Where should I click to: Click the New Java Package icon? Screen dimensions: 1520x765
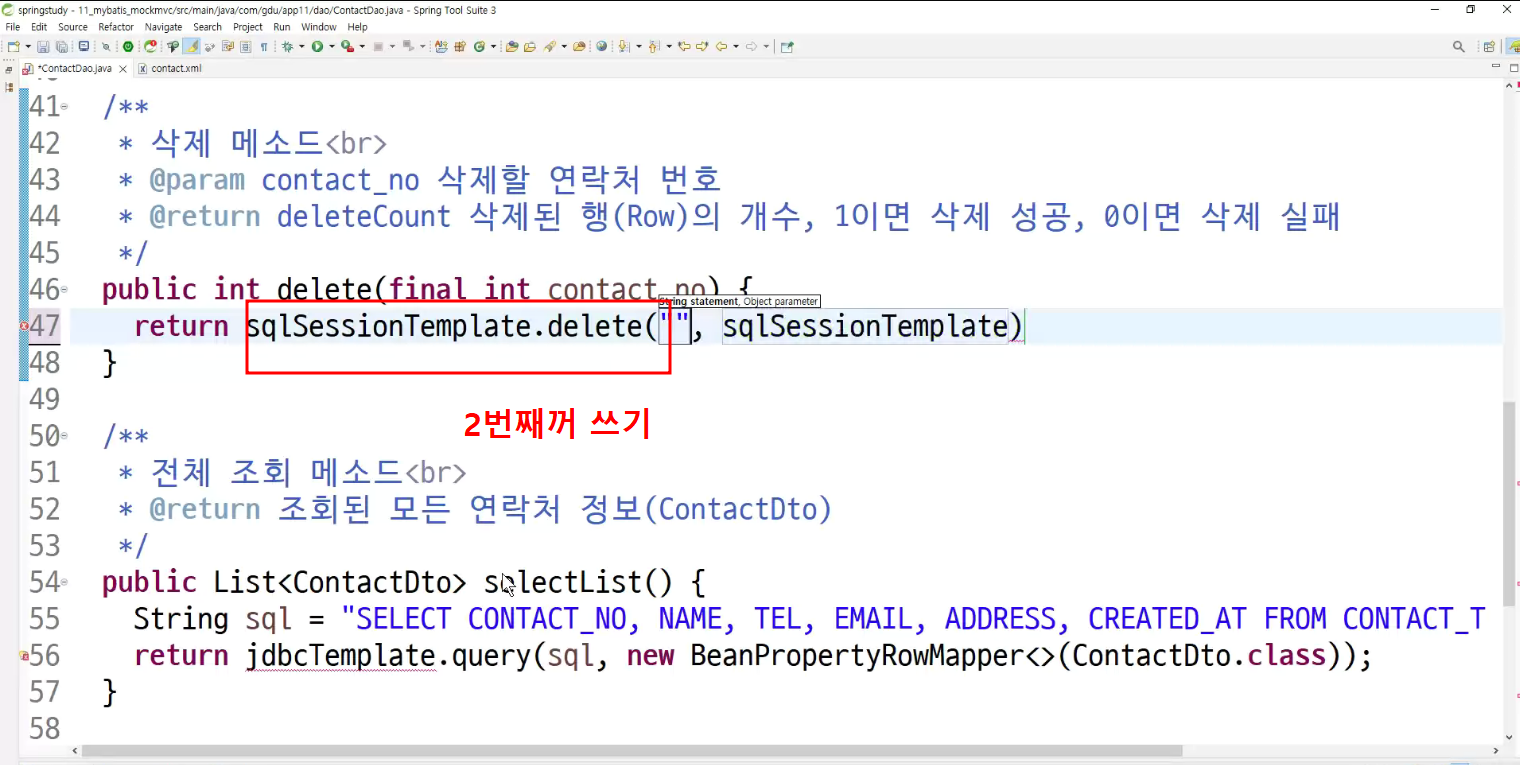point(460,46)
